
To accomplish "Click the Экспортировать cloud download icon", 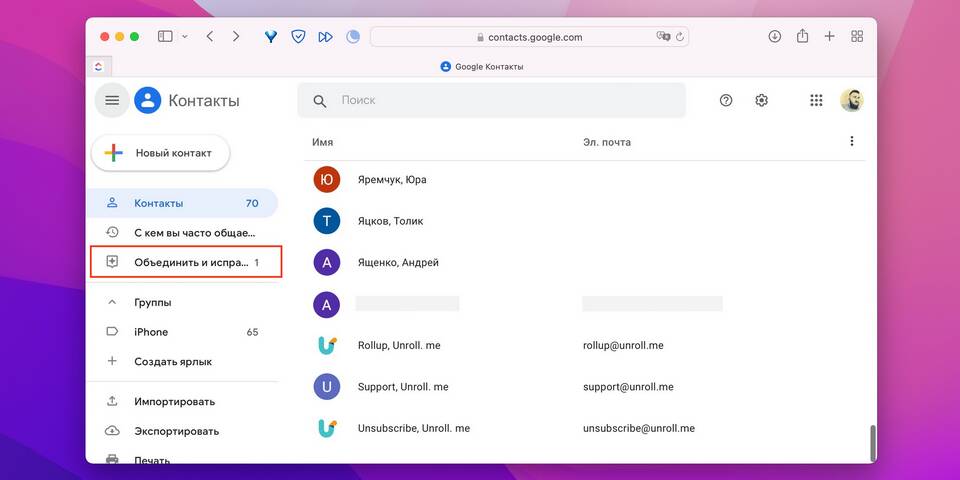I will [112, 431].
